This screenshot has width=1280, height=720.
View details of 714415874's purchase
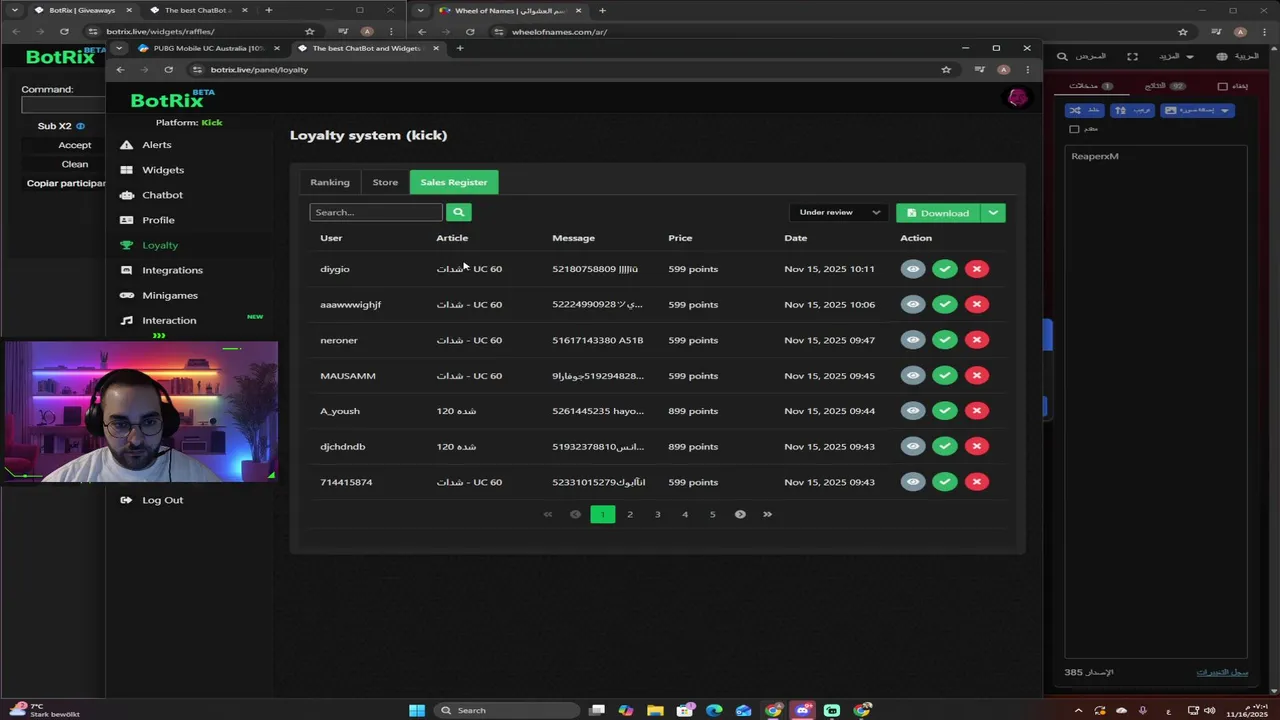point(913,482)
